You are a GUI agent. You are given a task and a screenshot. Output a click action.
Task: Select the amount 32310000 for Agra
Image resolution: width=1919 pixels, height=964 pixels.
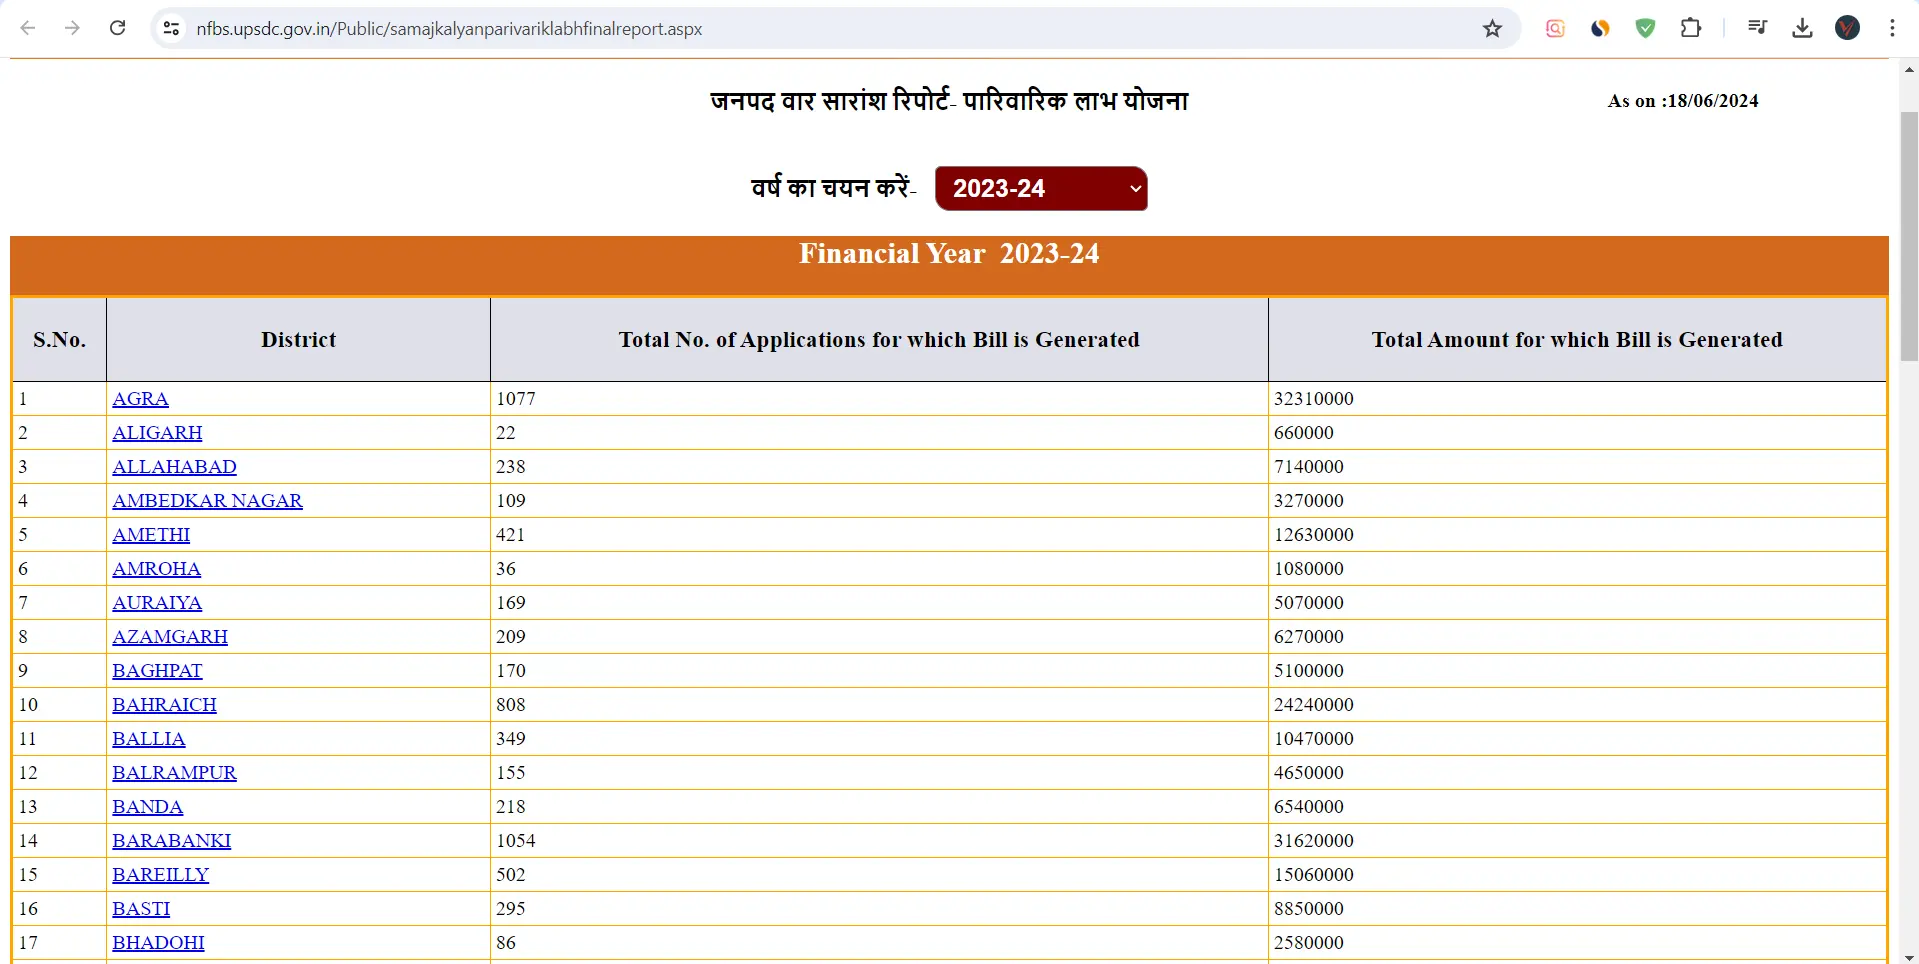1314,398
